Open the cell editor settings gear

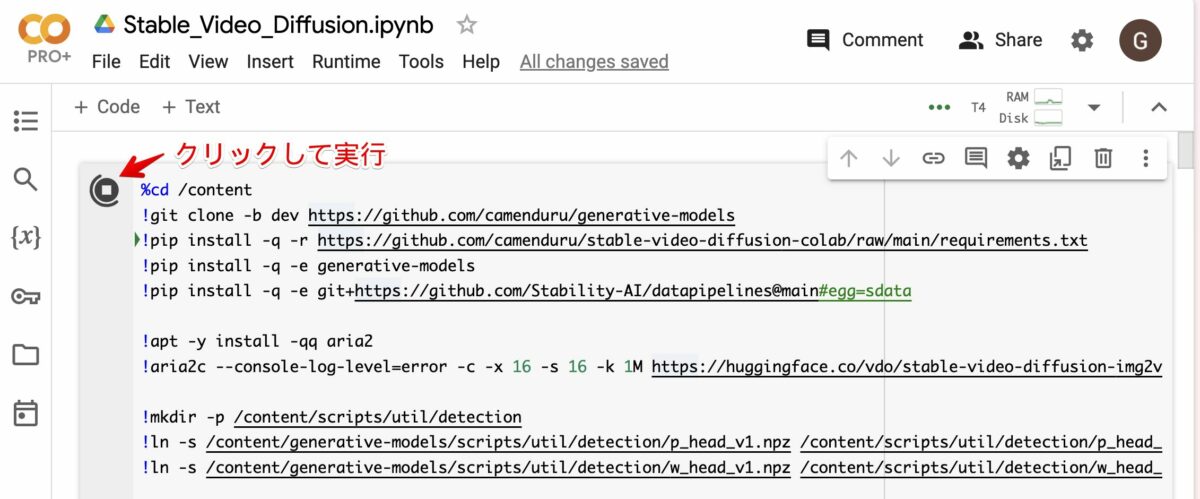[1018, 158]
